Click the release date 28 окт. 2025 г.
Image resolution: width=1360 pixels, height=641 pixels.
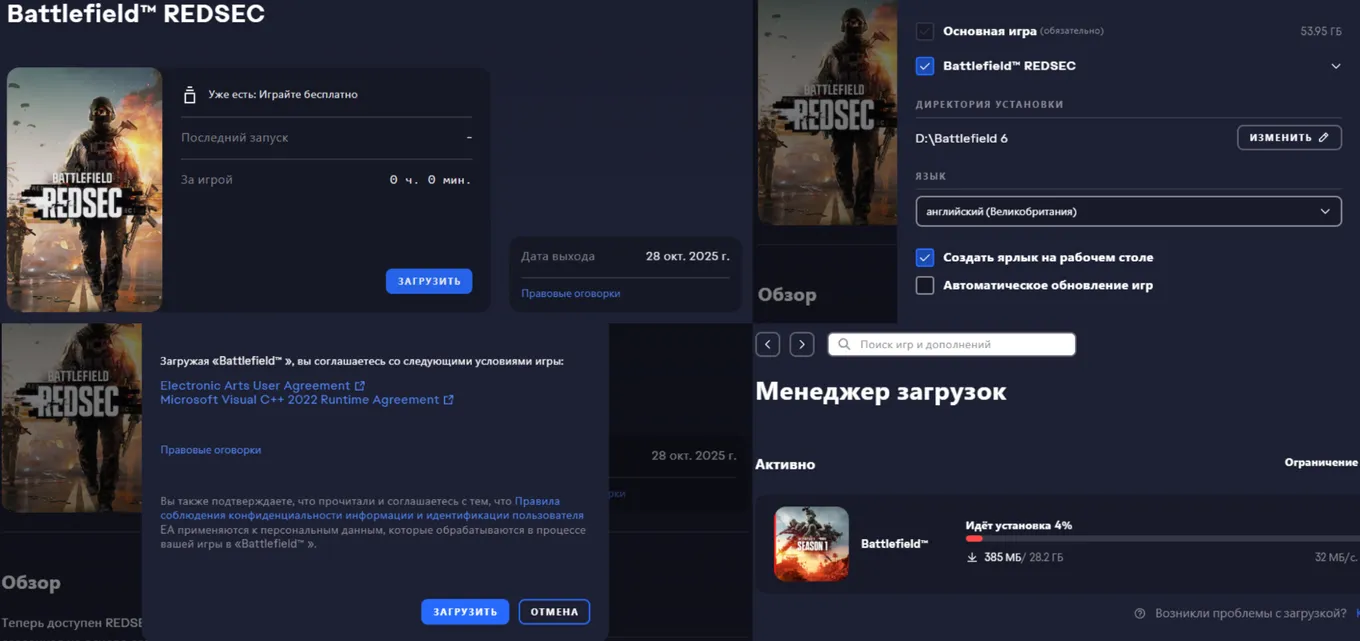[x=687, y=256]
